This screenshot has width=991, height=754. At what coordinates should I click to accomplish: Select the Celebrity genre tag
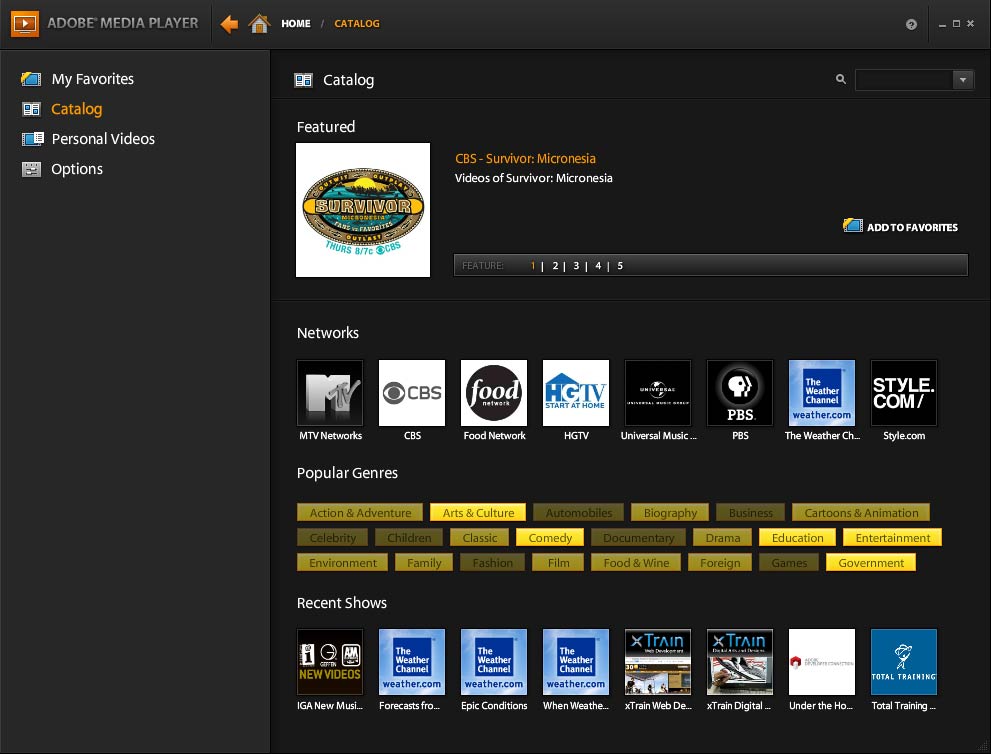[x=332, y=538]
